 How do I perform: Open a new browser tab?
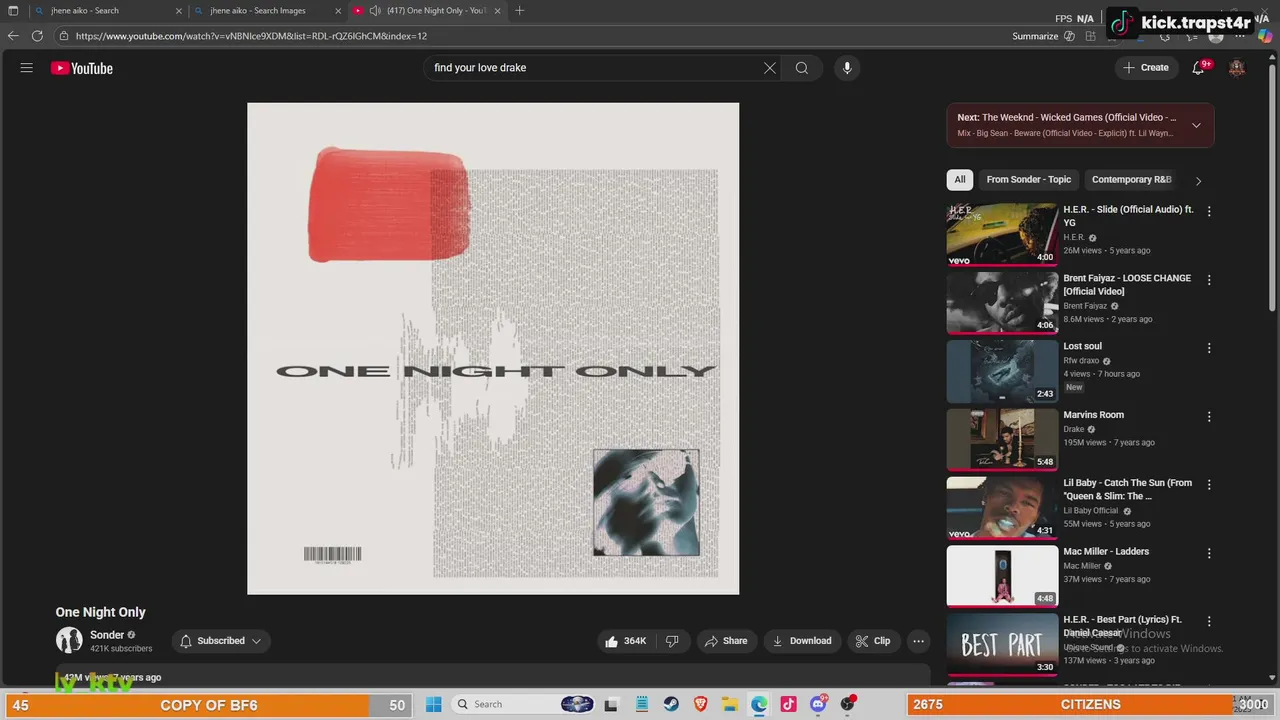tap(519, 10)
